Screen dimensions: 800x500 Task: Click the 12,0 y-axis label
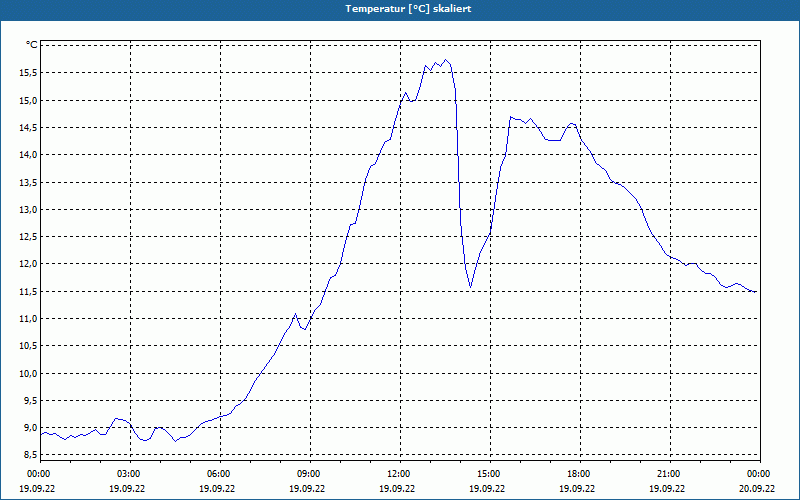pyautogui.click(x=29, y=264)
